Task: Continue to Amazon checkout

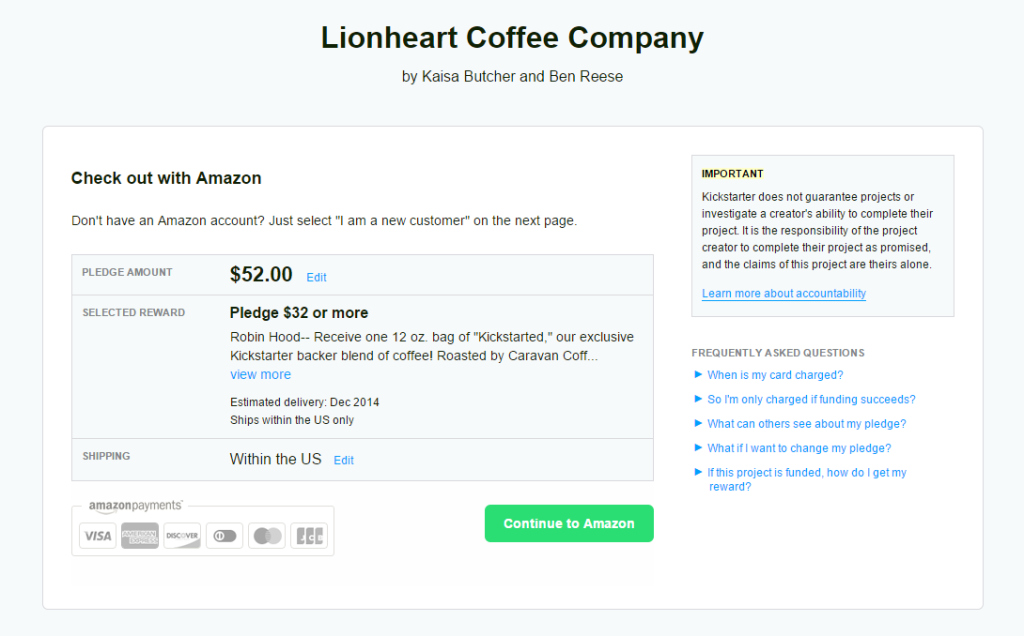Action: pos(569,523)
